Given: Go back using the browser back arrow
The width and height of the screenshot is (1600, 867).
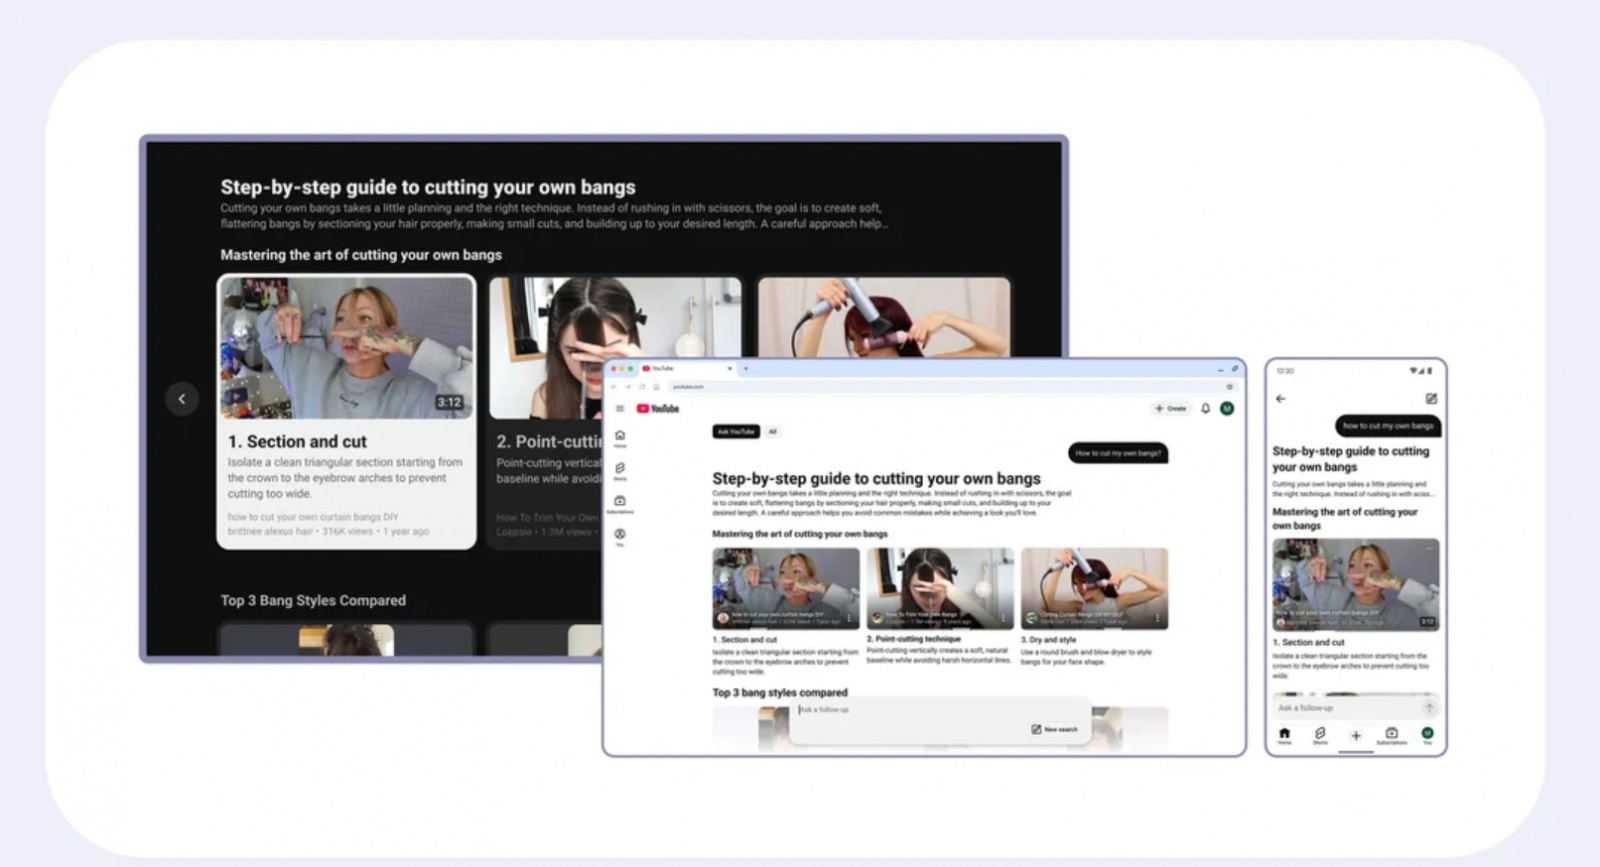Looking at the screenshot, I should point(614,387).
